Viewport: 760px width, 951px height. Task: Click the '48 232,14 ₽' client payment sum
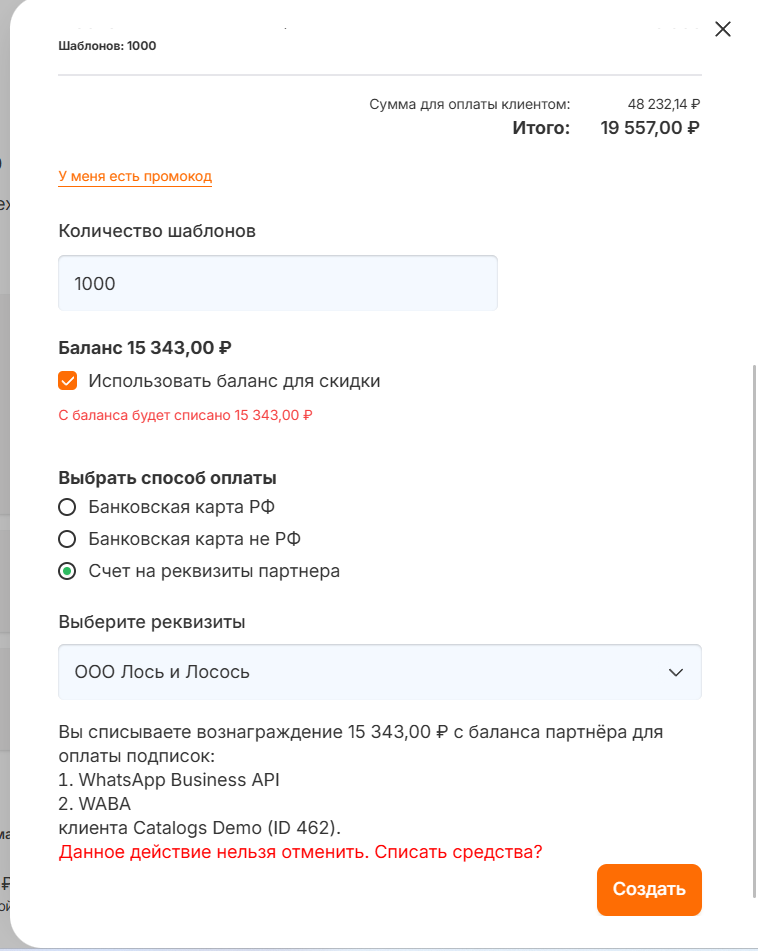coord(663,103)
